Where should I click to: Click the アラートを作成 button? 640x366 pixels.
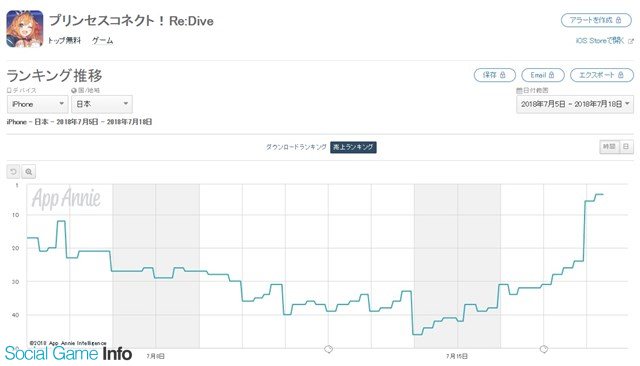point(596,20)
